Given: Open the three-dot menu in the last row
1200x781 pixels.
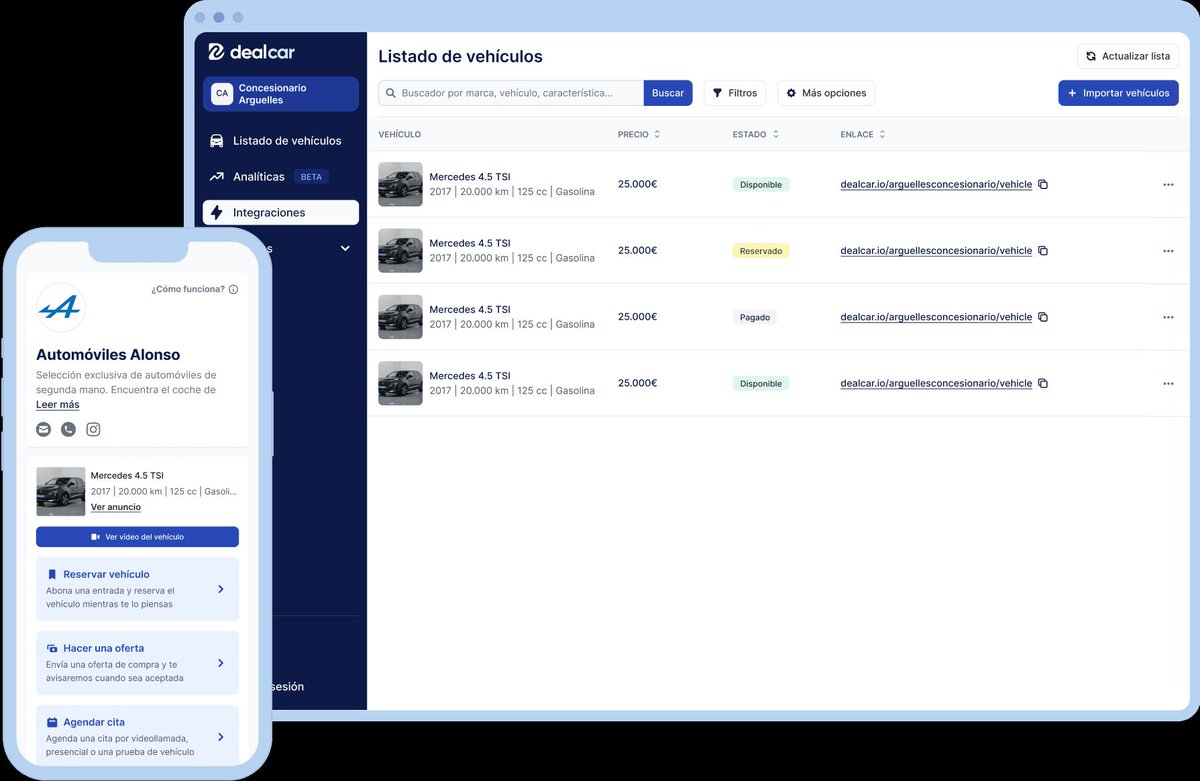Looking at the screenshot, I should pos(1168,383).
